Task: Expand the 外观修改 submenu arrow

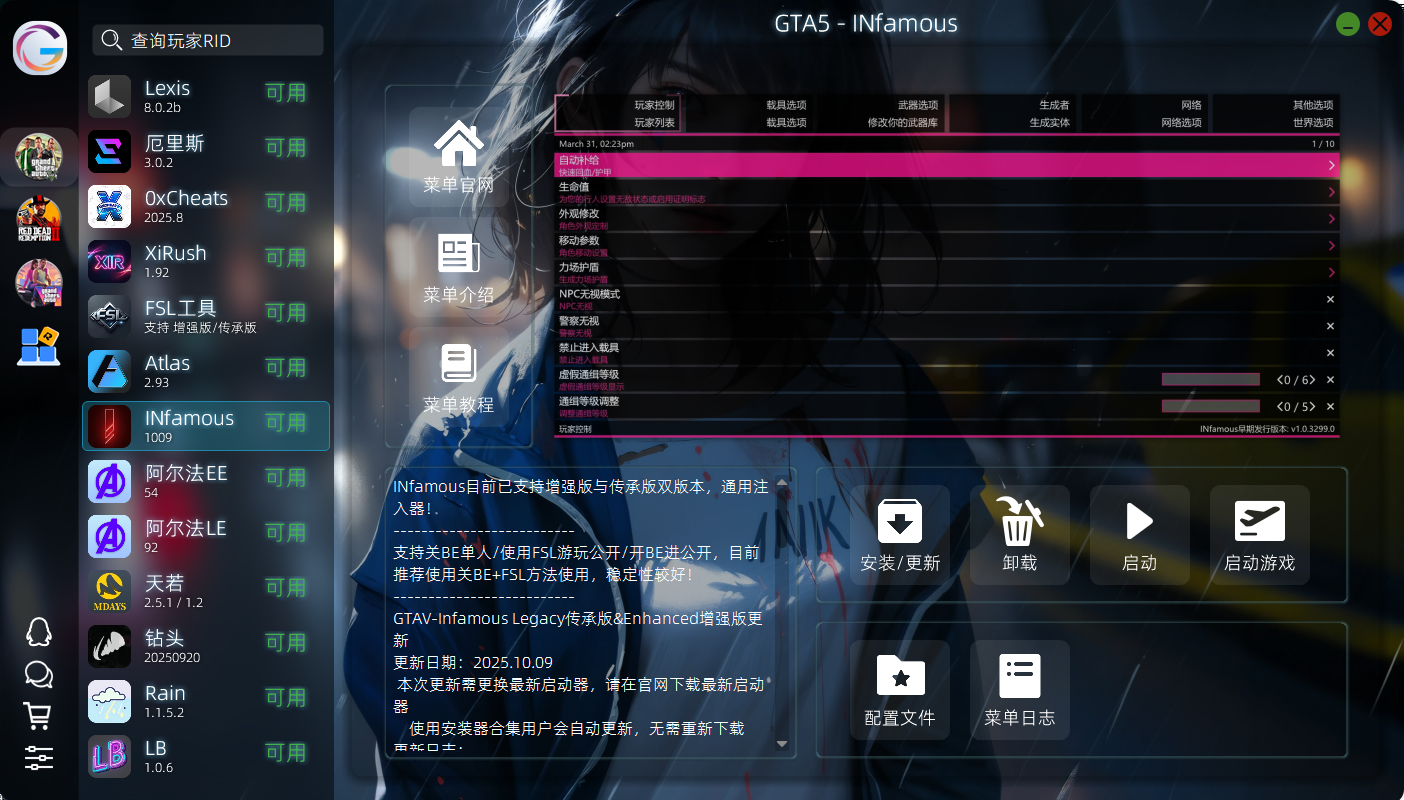Action: pyautogui.click(x=1331, y=219)
